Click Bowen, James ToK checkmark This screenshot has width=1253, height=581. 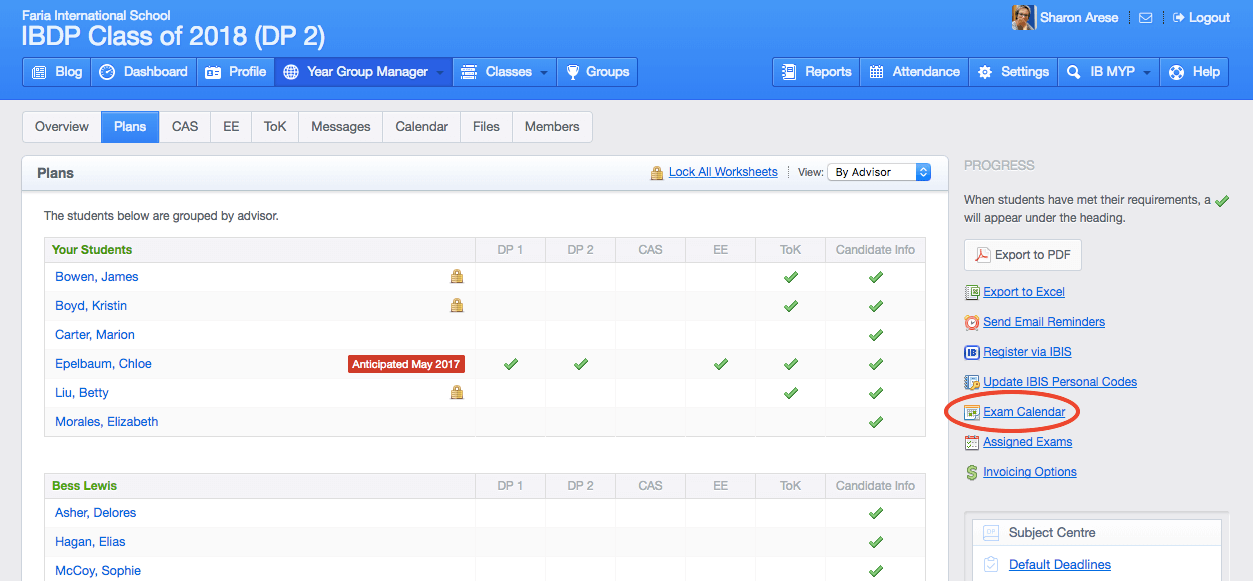pyautogui.click(x=791, y=277)
